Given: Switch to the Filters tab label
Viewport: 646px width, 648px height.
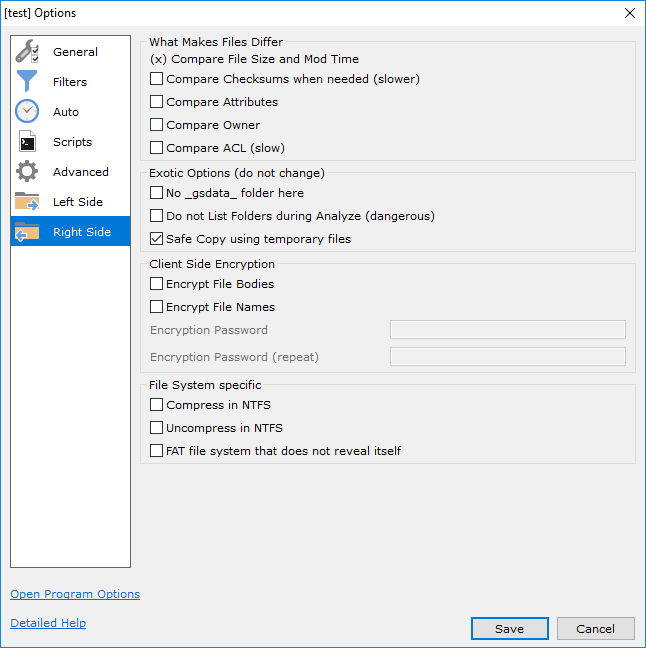Looking at the screenshot, I should pos(70,82).
